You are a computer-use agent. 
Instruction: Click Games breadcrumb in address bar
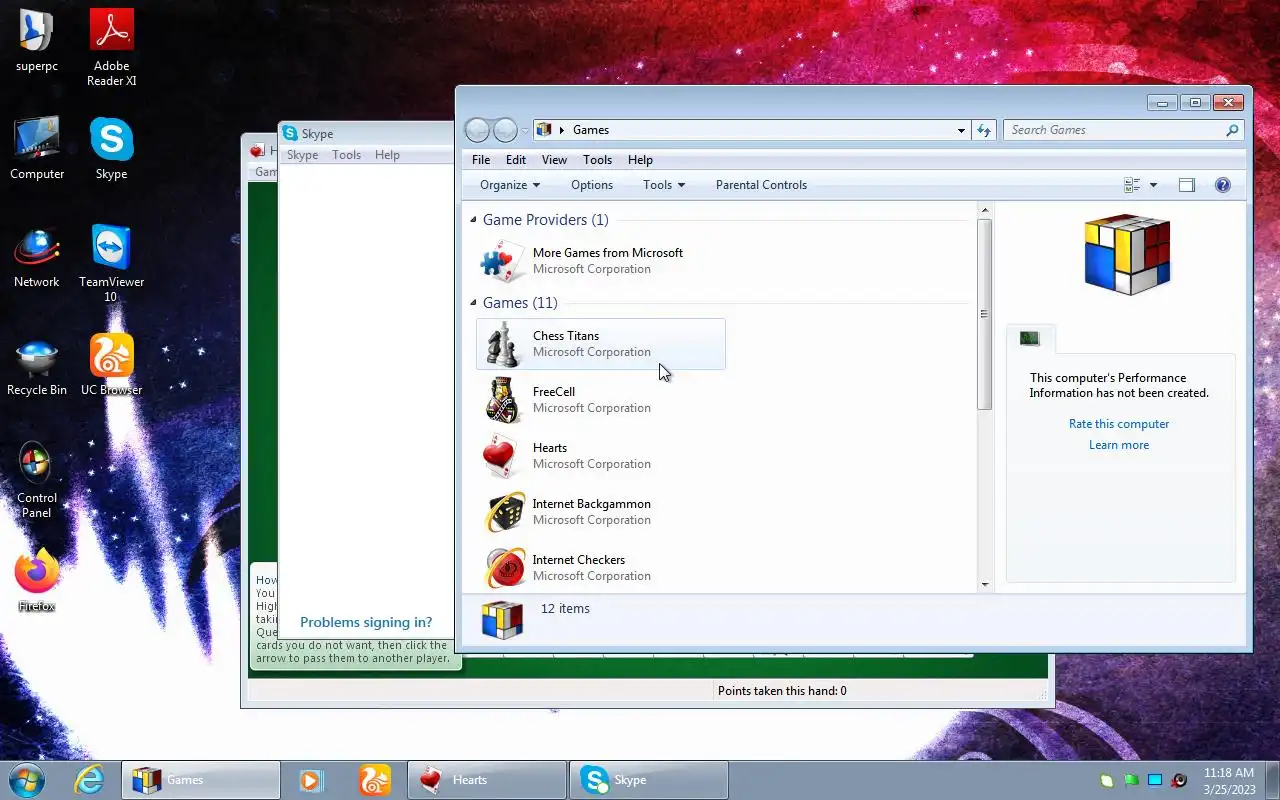[591, 130]
